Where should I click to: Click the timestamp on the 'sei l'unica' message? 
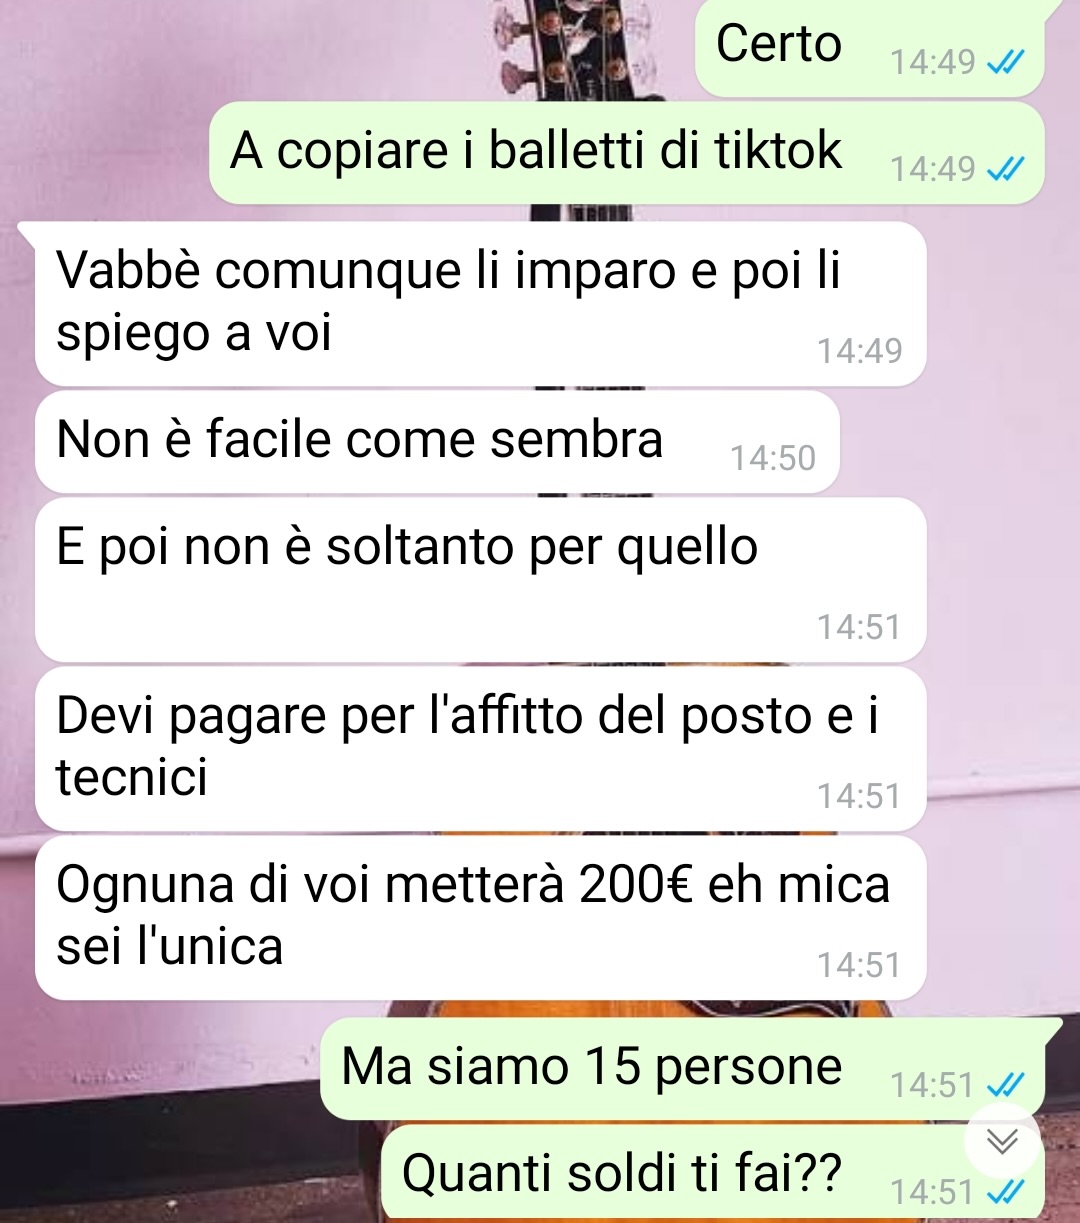pyautogui.click(x=859, y=965)
